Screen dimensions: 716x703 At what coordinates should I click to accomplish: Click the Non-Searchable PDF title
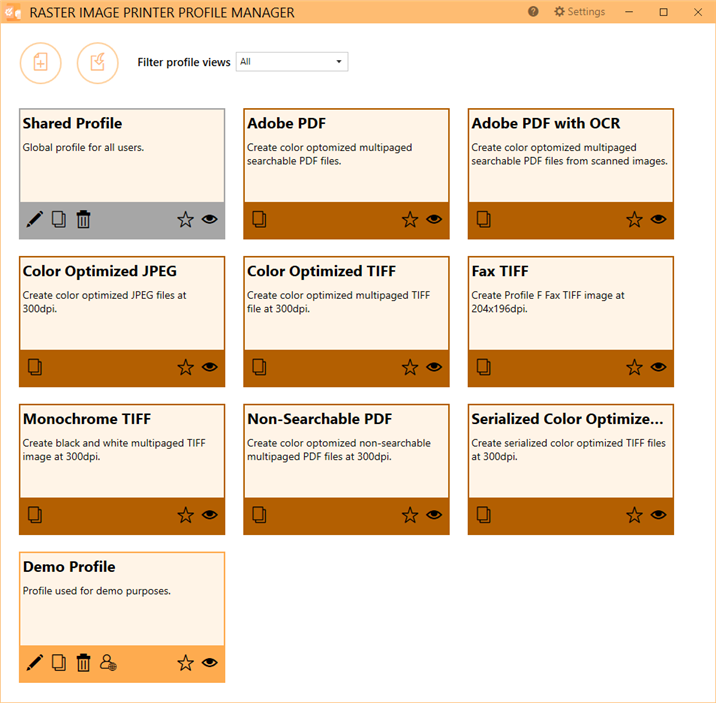[320, 419]
